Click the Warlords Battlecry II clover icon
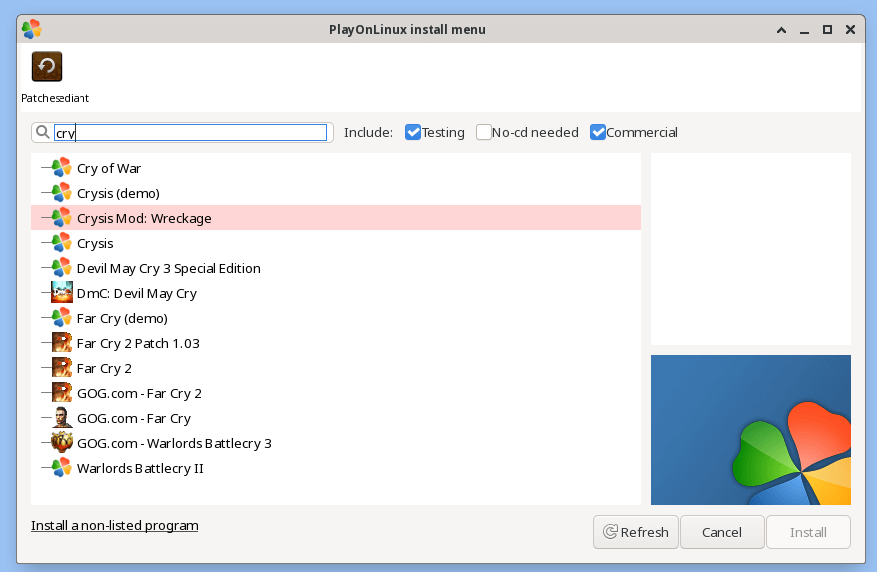The height and width of the screenshot is (572, 877). [62, 468]
